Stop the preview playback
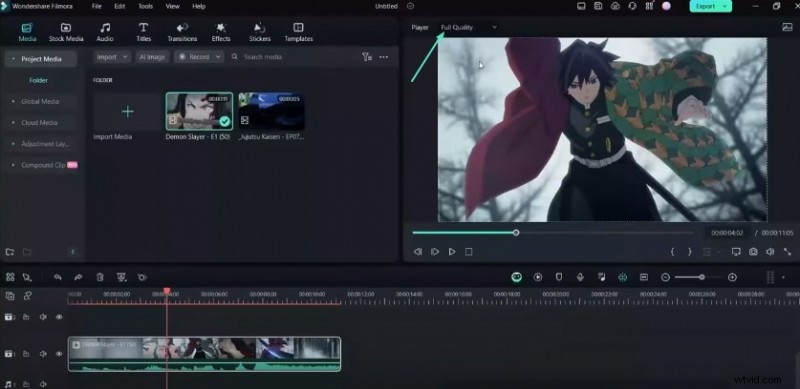 click(x=469, y=252)
